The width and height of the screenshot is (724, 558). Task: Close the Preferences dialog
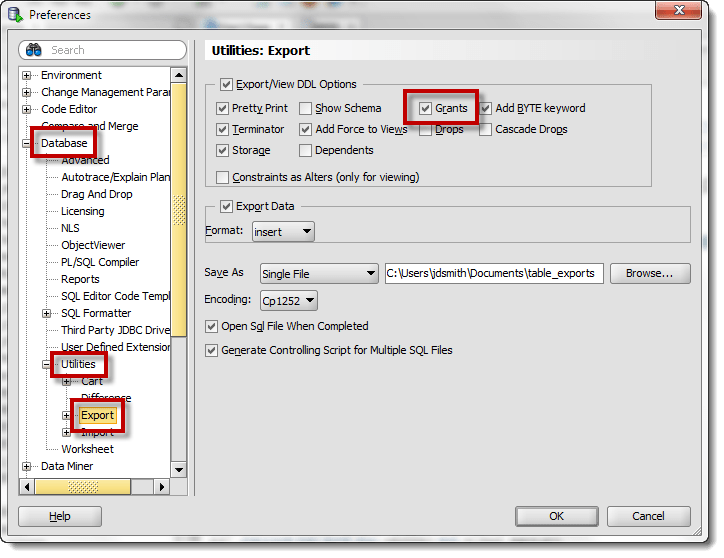point(679,10)
